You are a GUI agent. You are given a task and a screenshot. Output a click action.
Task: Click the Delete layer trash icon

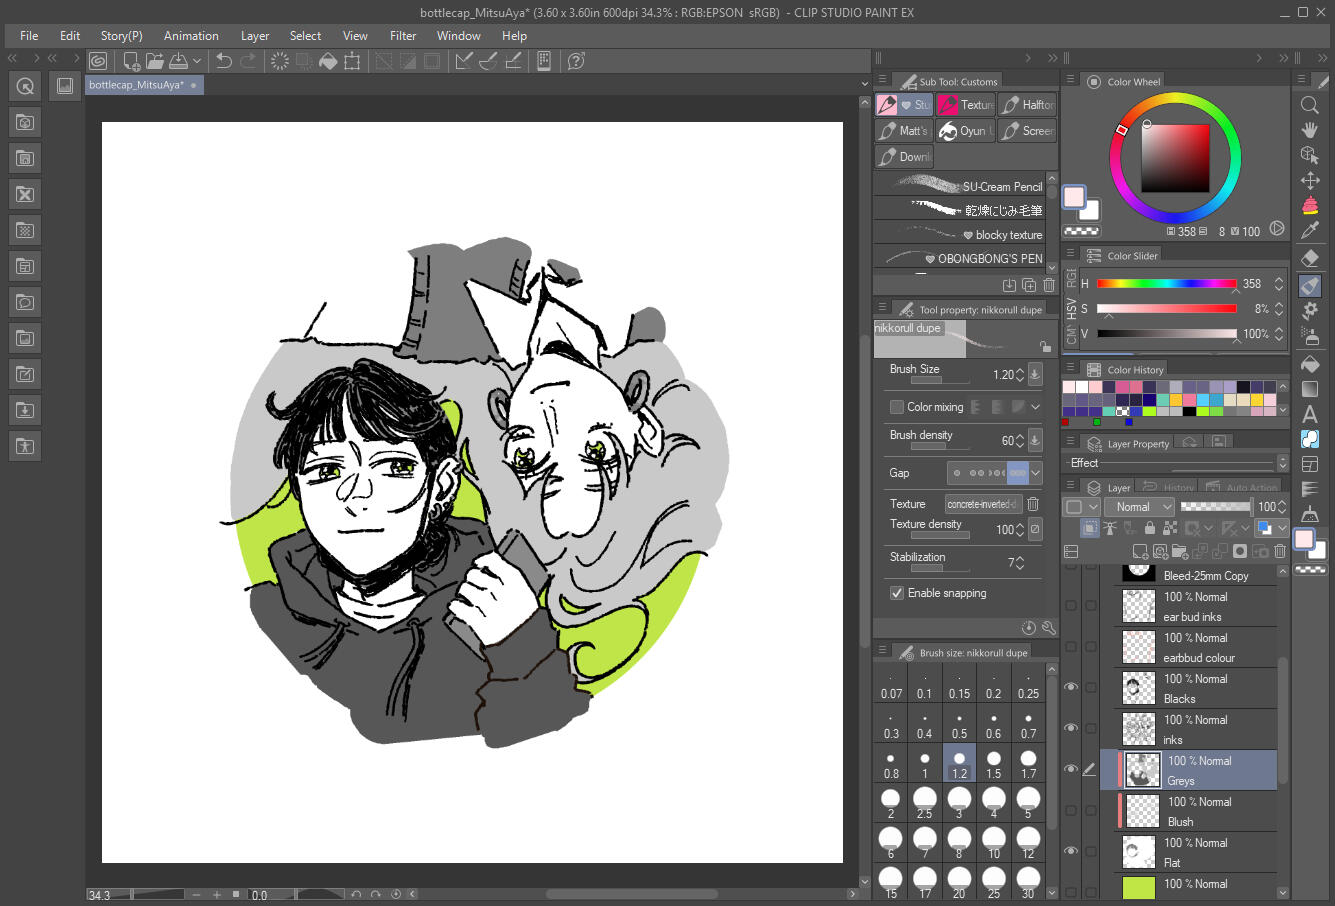(1278, 551)
